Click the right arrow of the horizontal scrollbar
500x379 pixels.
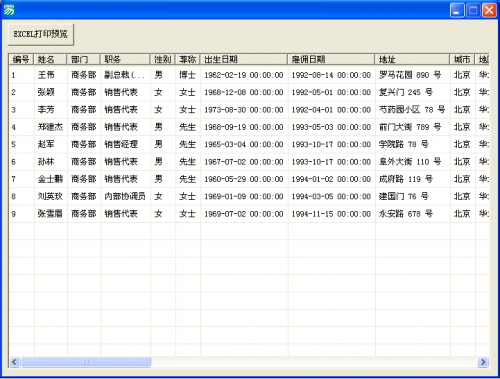[483, 362]
